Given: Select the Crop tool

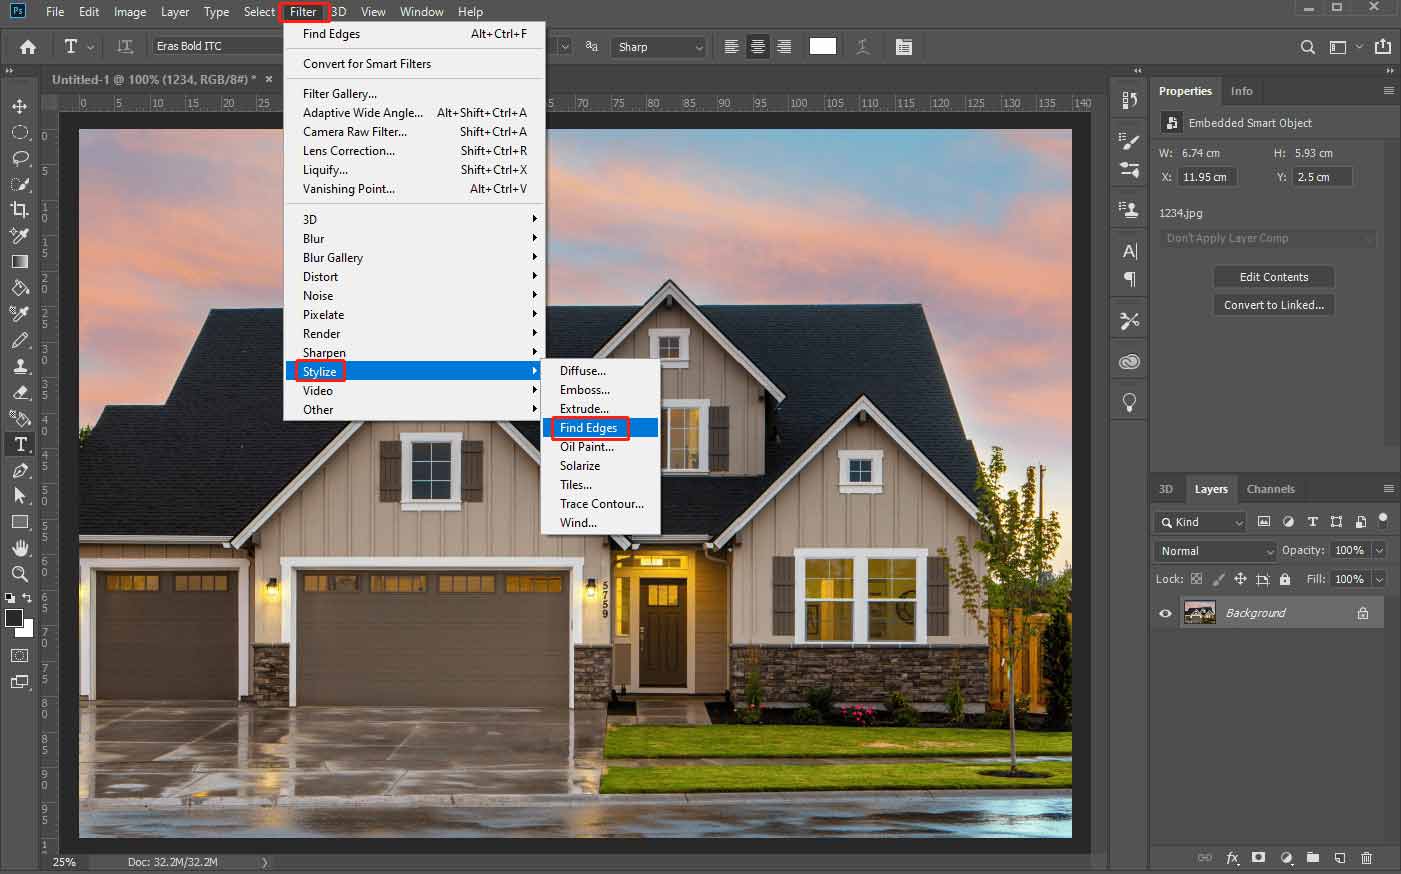Looking at the screenshot, I should coord(20,209).
